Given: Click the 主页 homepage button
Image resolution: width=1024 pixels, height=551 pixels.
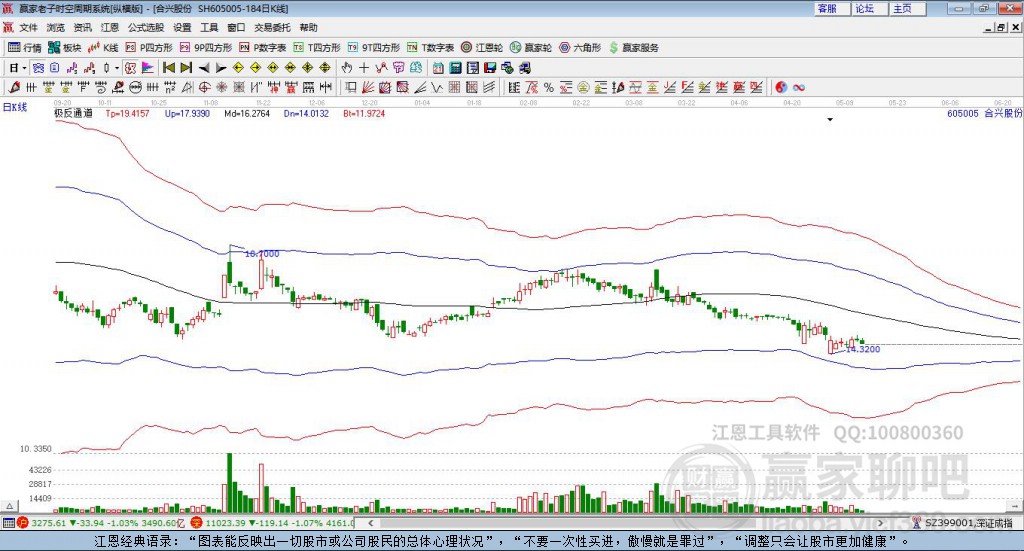Looking at the screenshot, I should pos(907,8).
